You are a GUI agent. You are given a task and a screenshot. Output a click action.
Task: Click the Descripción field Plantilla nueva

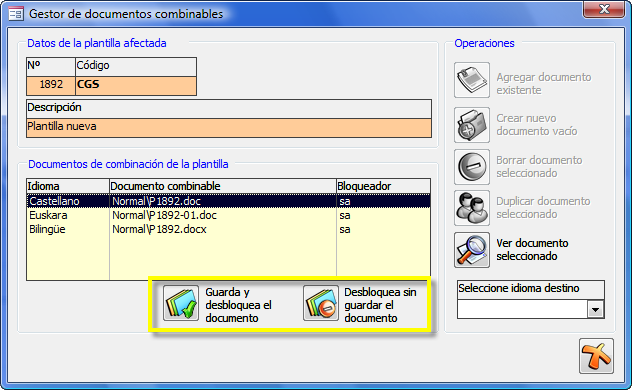coord(229,128)
